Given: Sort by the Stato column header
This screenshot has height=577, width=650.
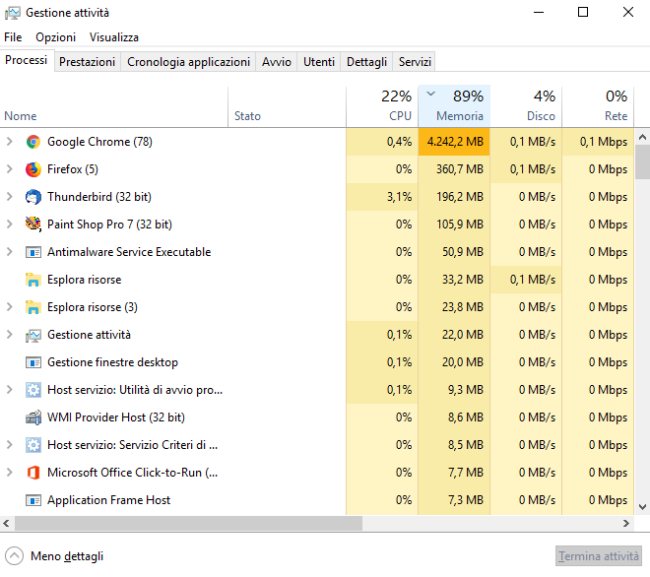Looking at the screenshot, I should coord(287,107).
